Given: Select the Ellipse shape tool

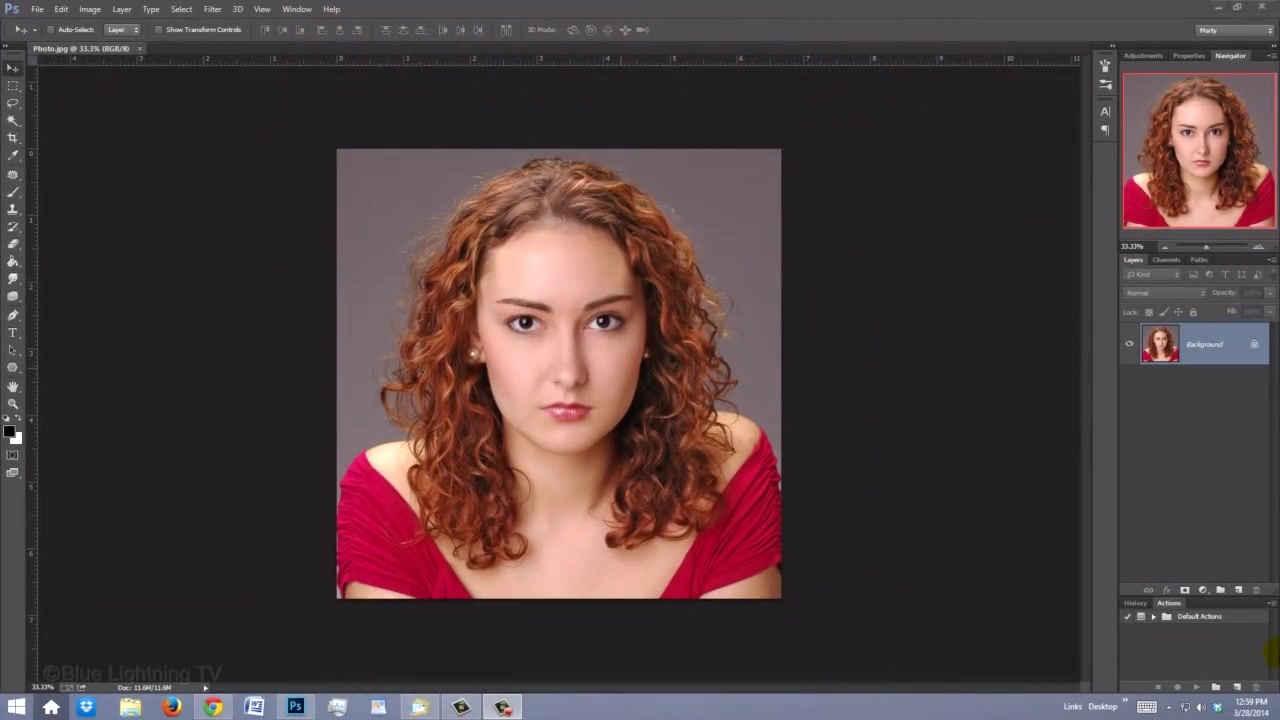Looking at the screenshot, I should (13, 368).
